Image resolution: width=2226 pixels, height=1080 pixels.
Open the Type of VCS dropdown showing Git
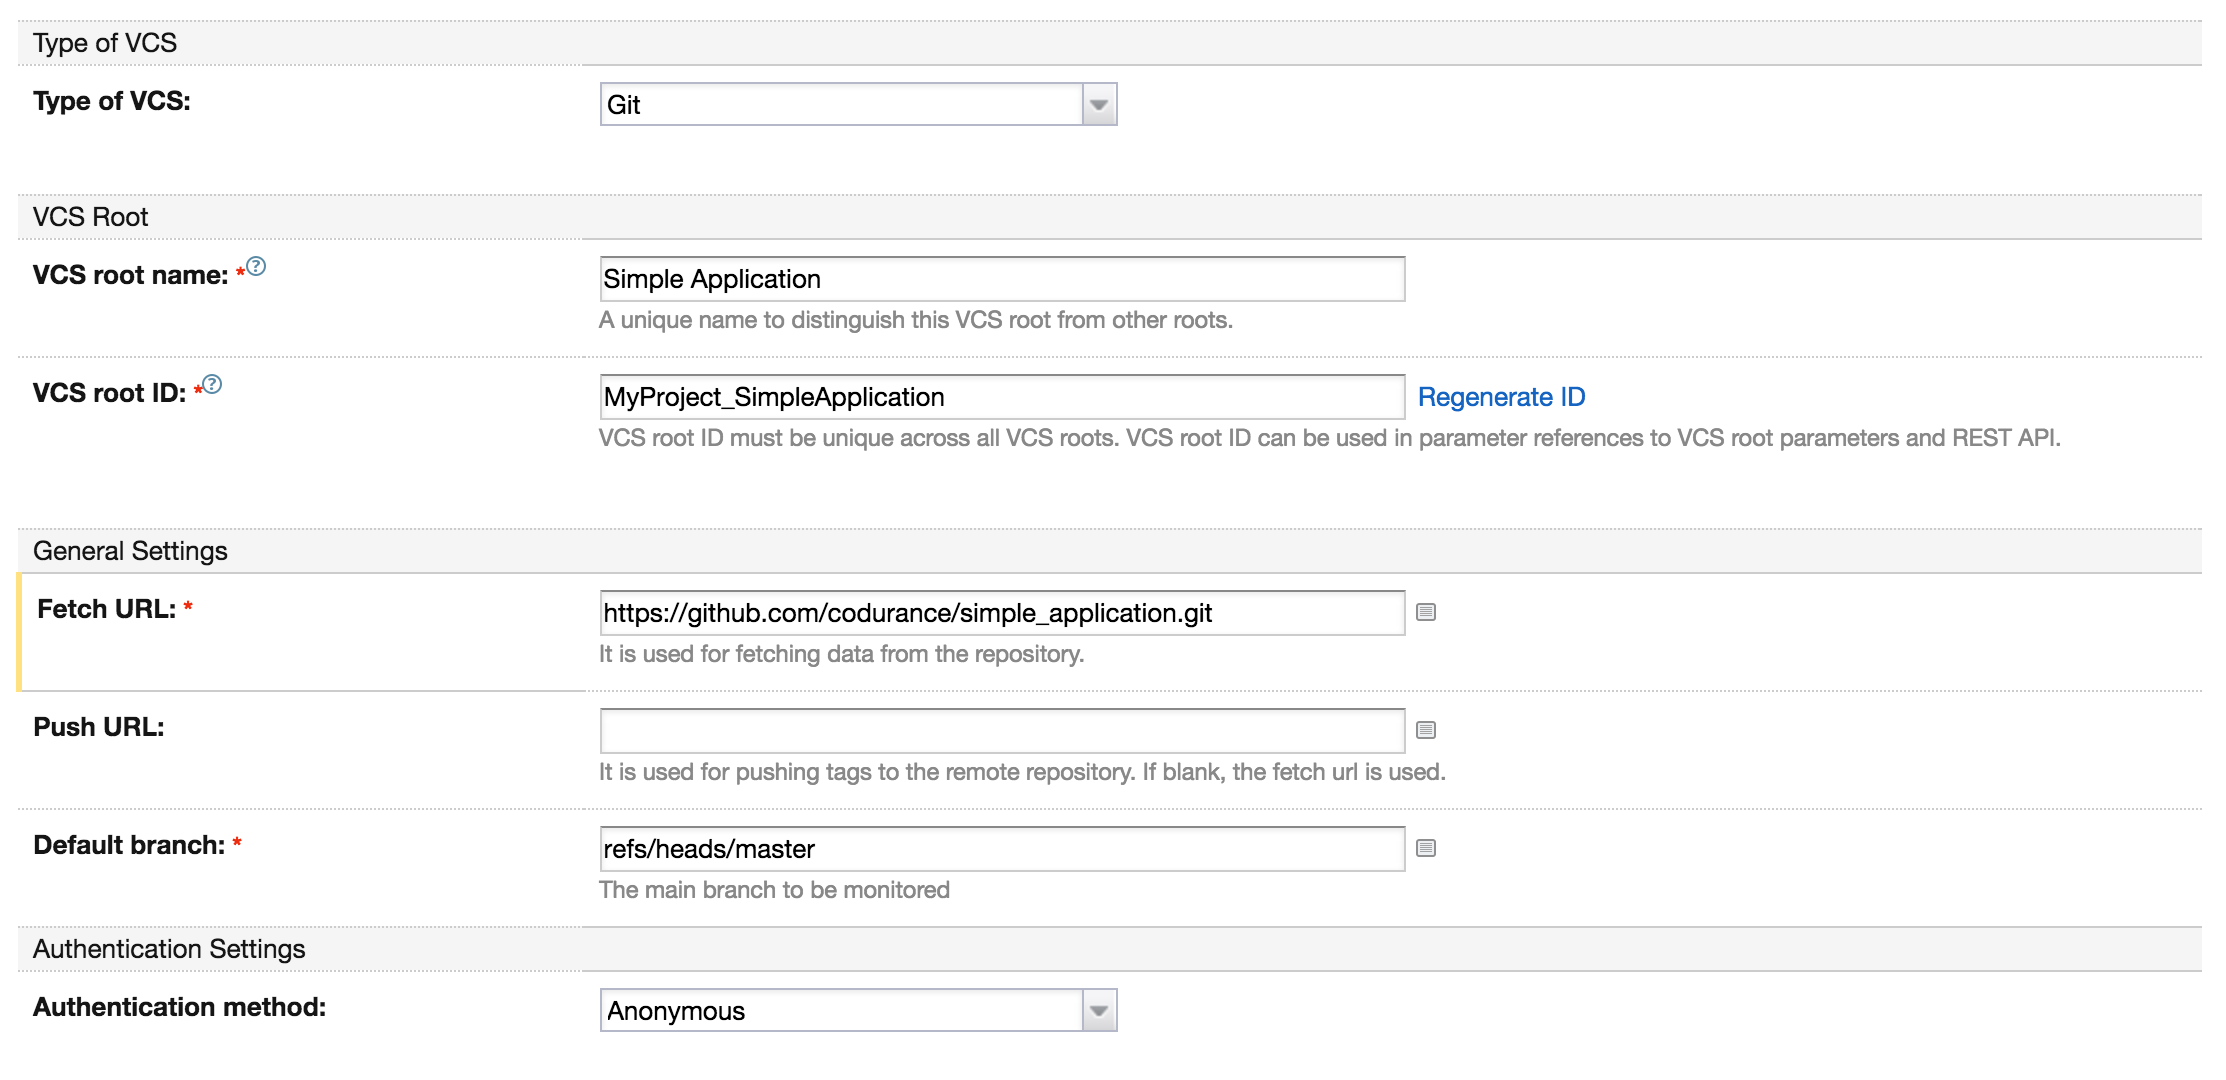(858, 104)
